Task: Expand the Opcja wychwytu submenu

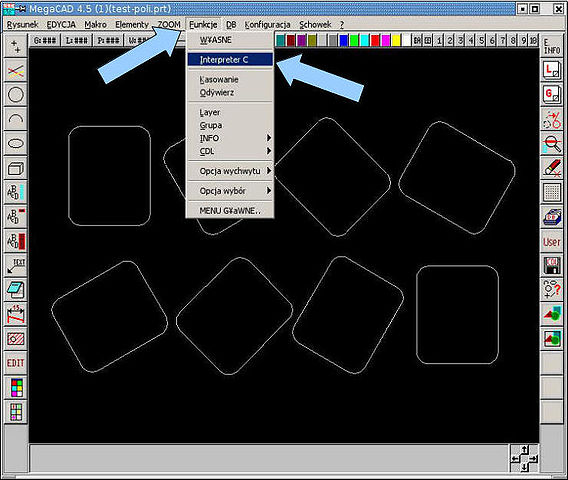Action: [x=230, y=171]
